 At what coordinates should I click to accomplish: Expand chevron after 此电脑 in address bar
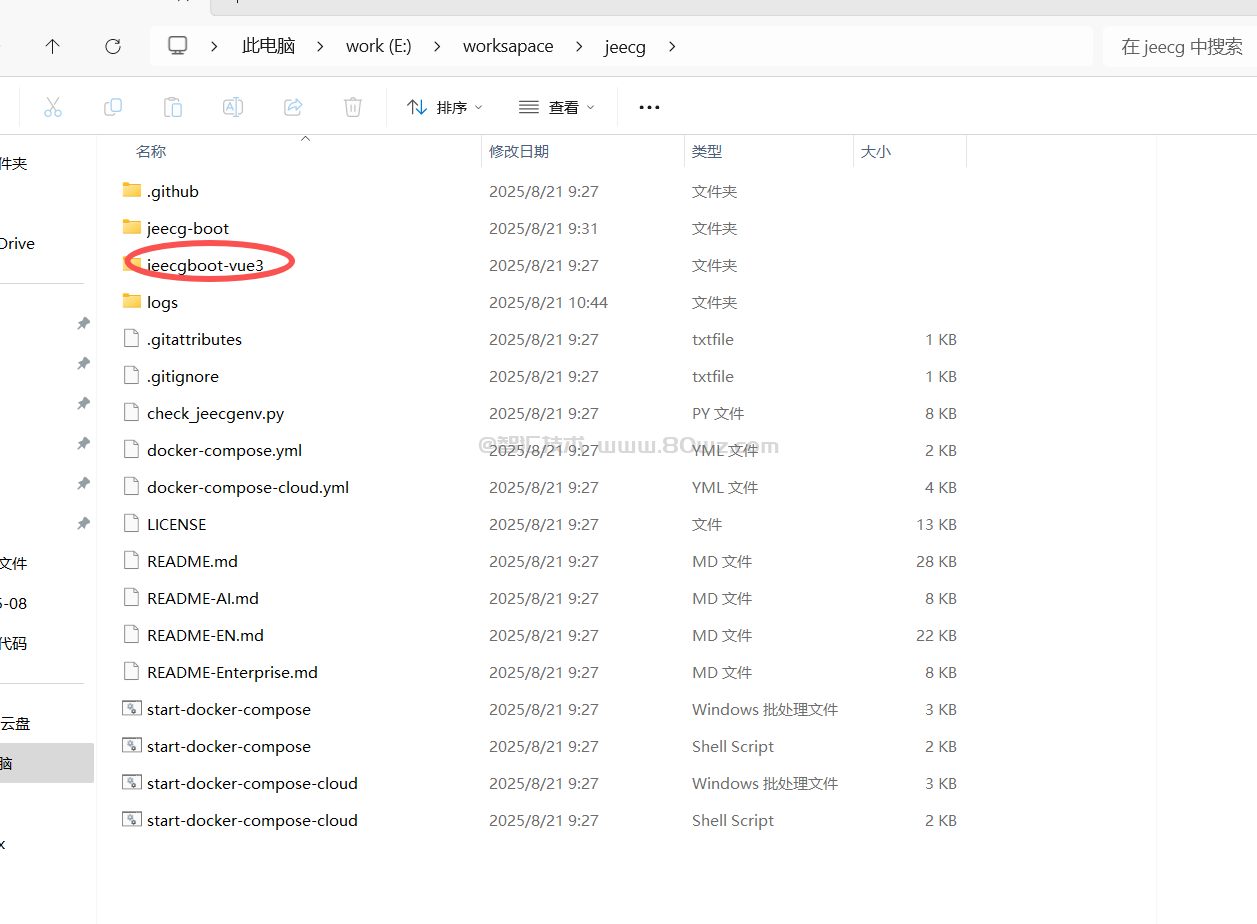tap(320, 46)
